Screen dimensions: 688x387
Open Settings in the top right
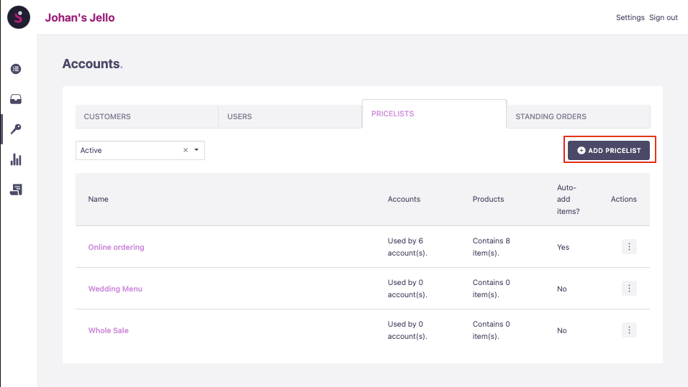tap(630, 18)
